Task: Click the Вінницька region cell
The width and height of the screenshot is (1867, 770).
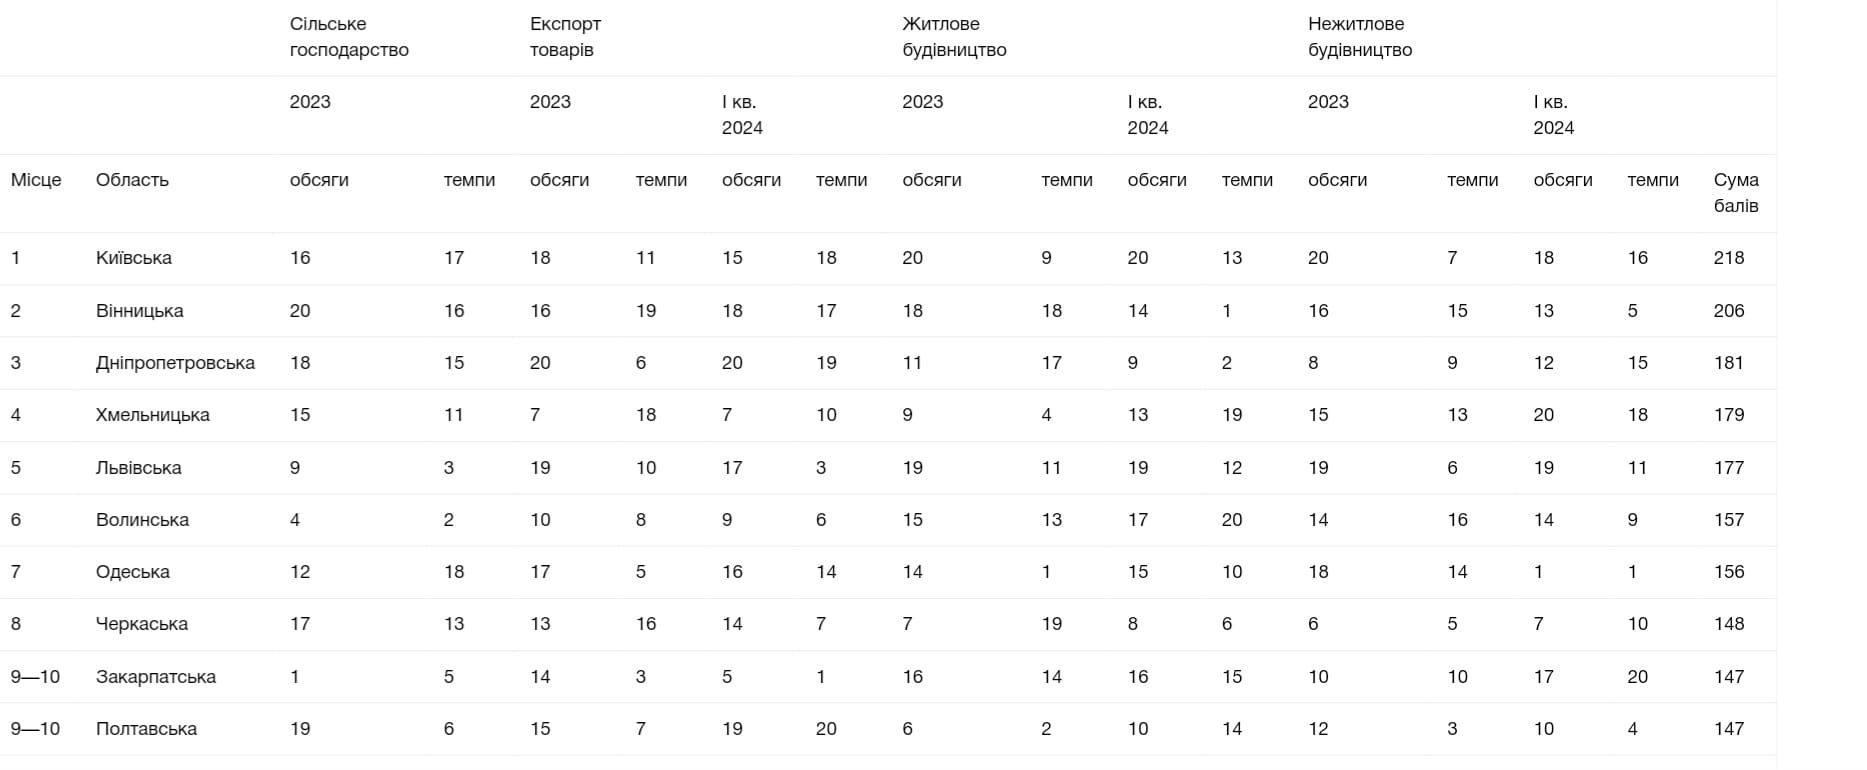Action: (x=139, y=311)
